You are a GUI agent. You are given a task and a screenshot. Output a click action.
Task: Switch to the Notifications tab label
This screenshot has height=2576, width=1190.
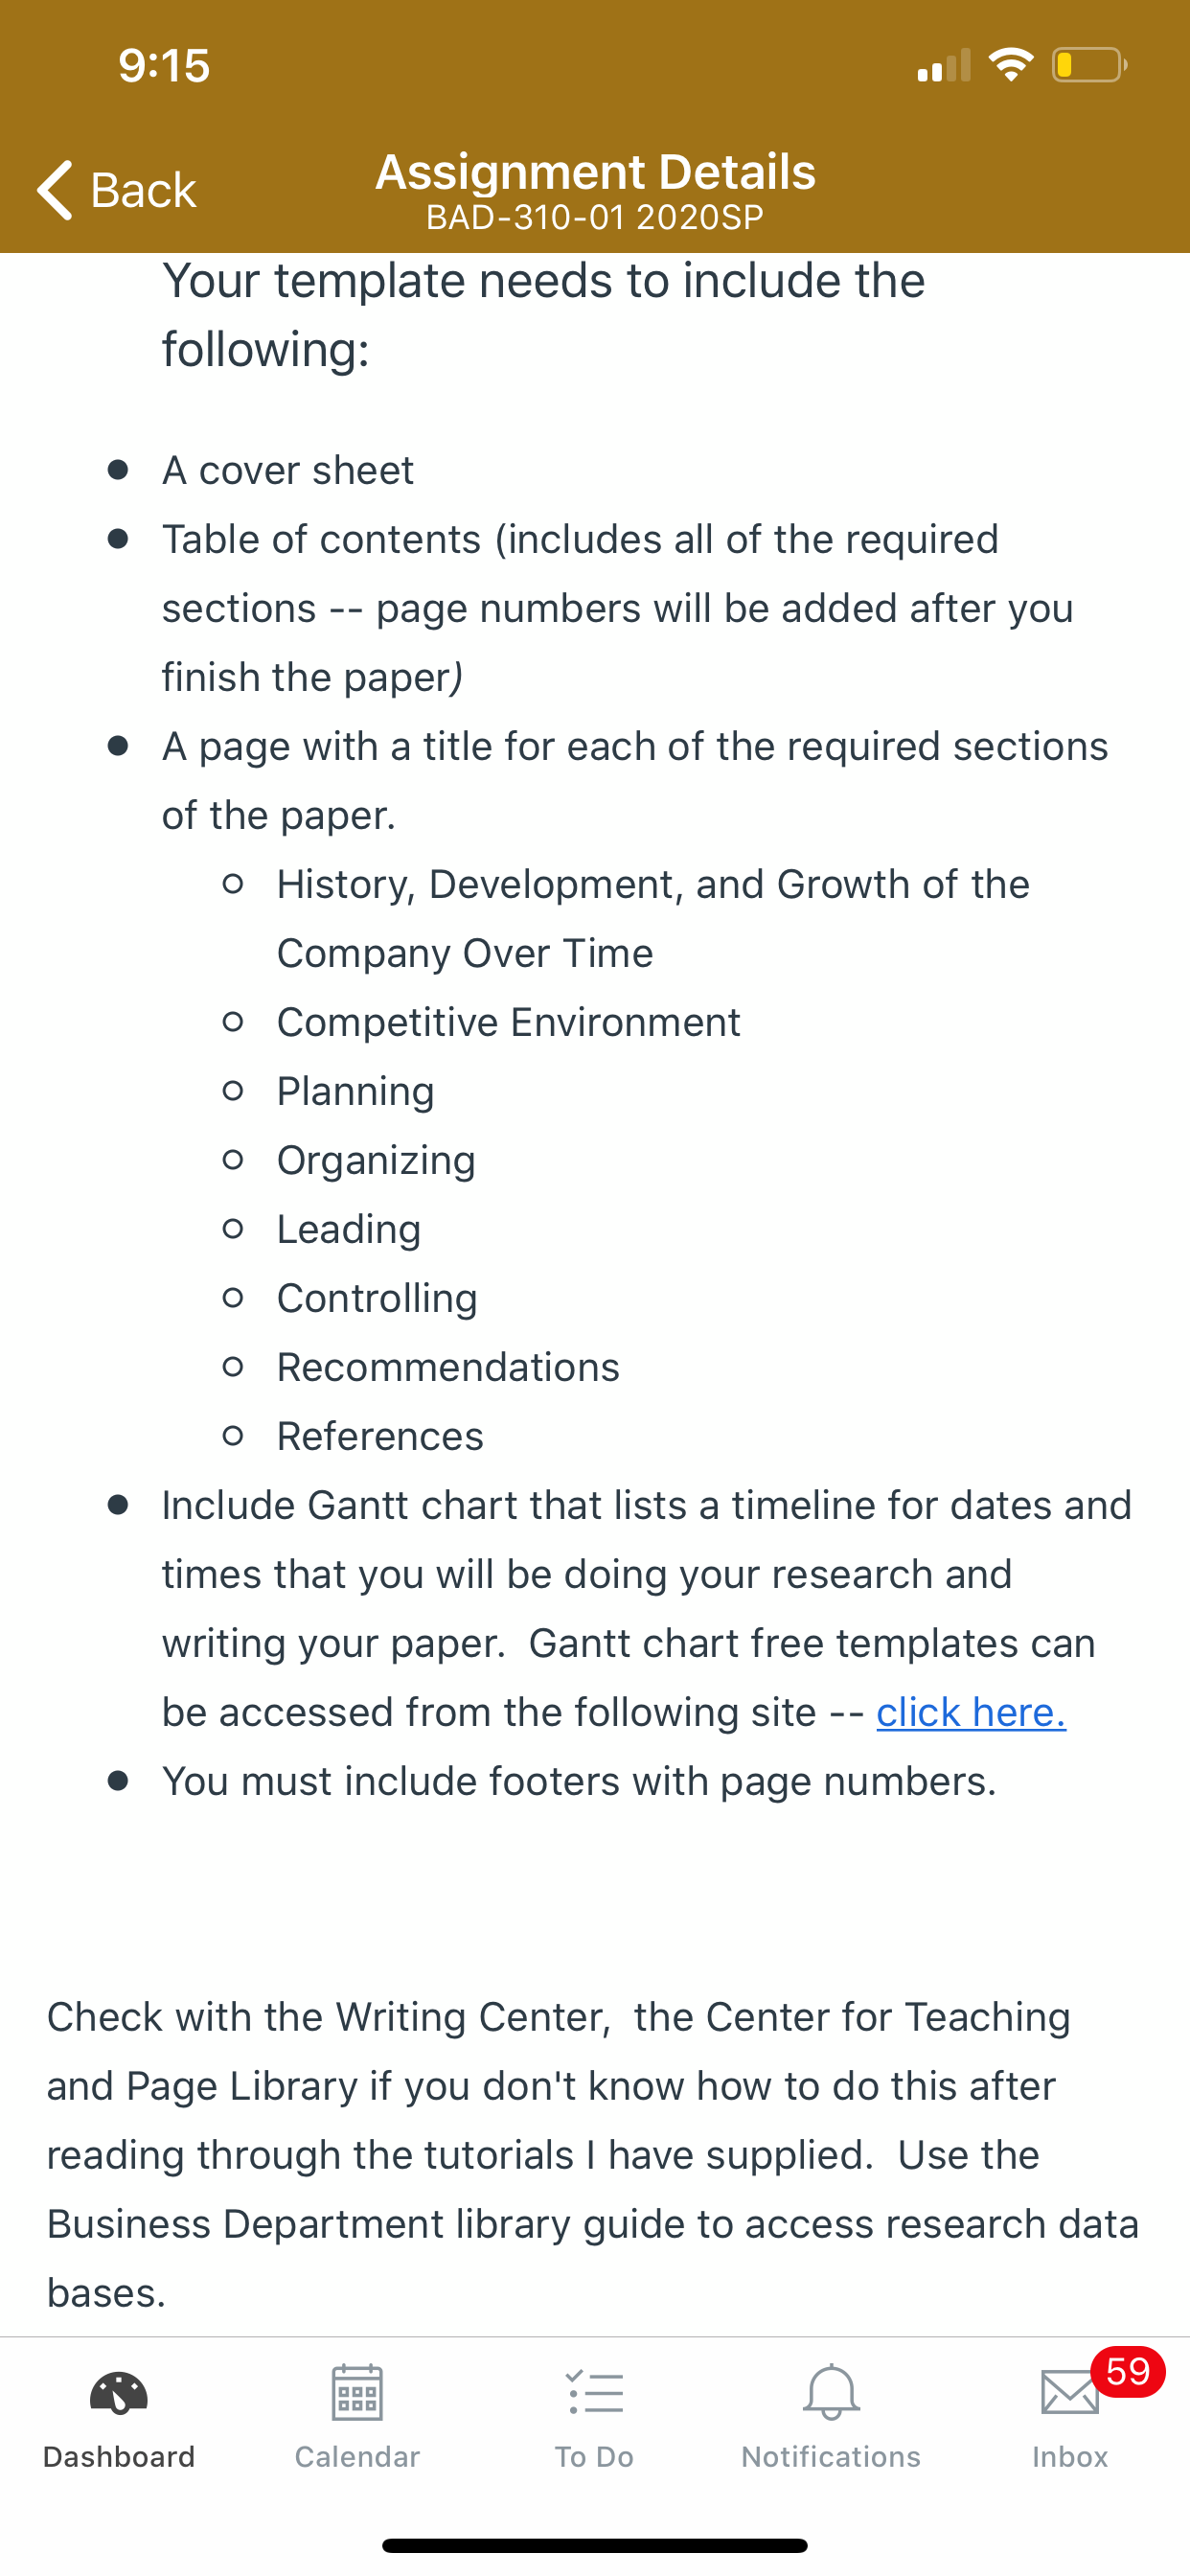pyautogui.click(x=831, y=2457)
